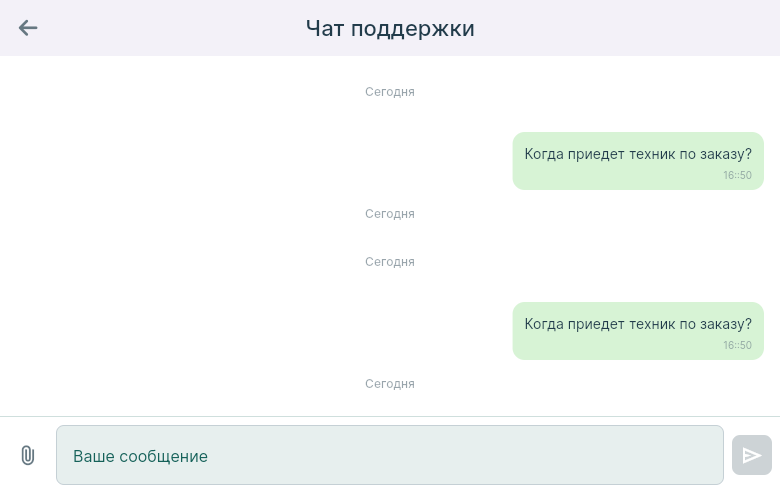Click the right end of the message input
Viewport: 780px width, 493px height.
(700, 455)
